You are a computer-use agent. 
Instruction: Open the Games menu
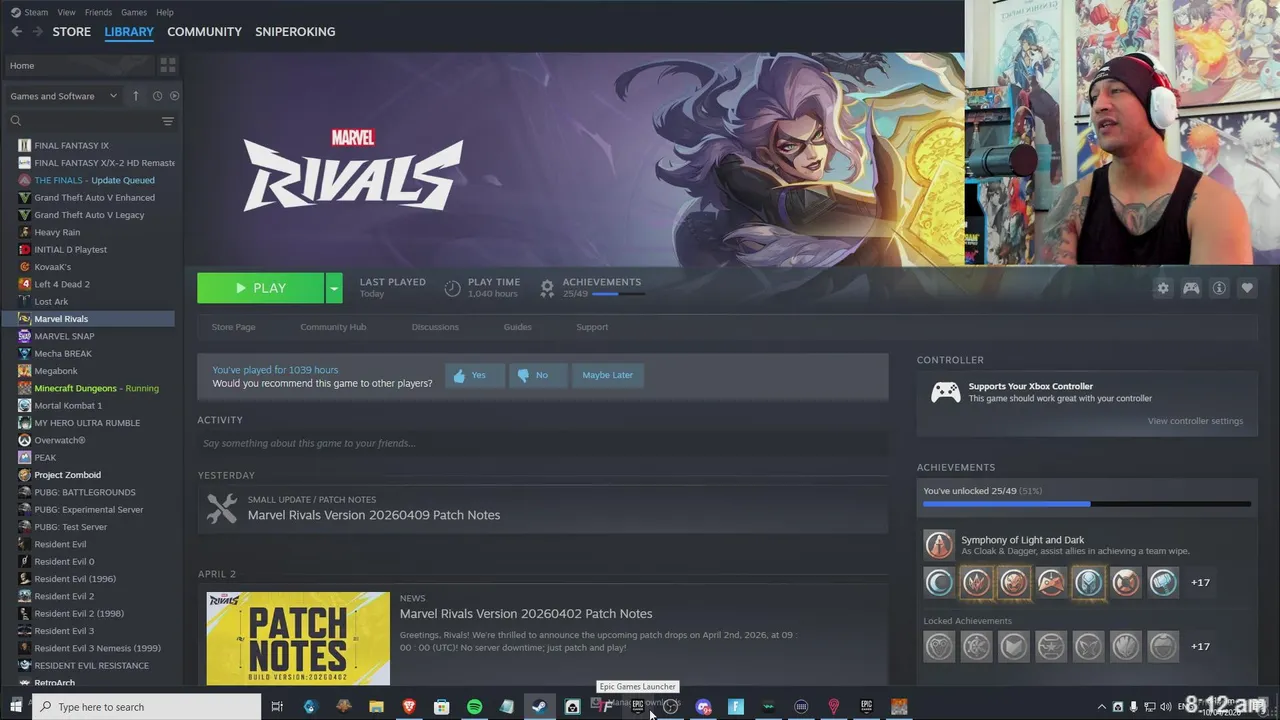[x=134, y=12]
